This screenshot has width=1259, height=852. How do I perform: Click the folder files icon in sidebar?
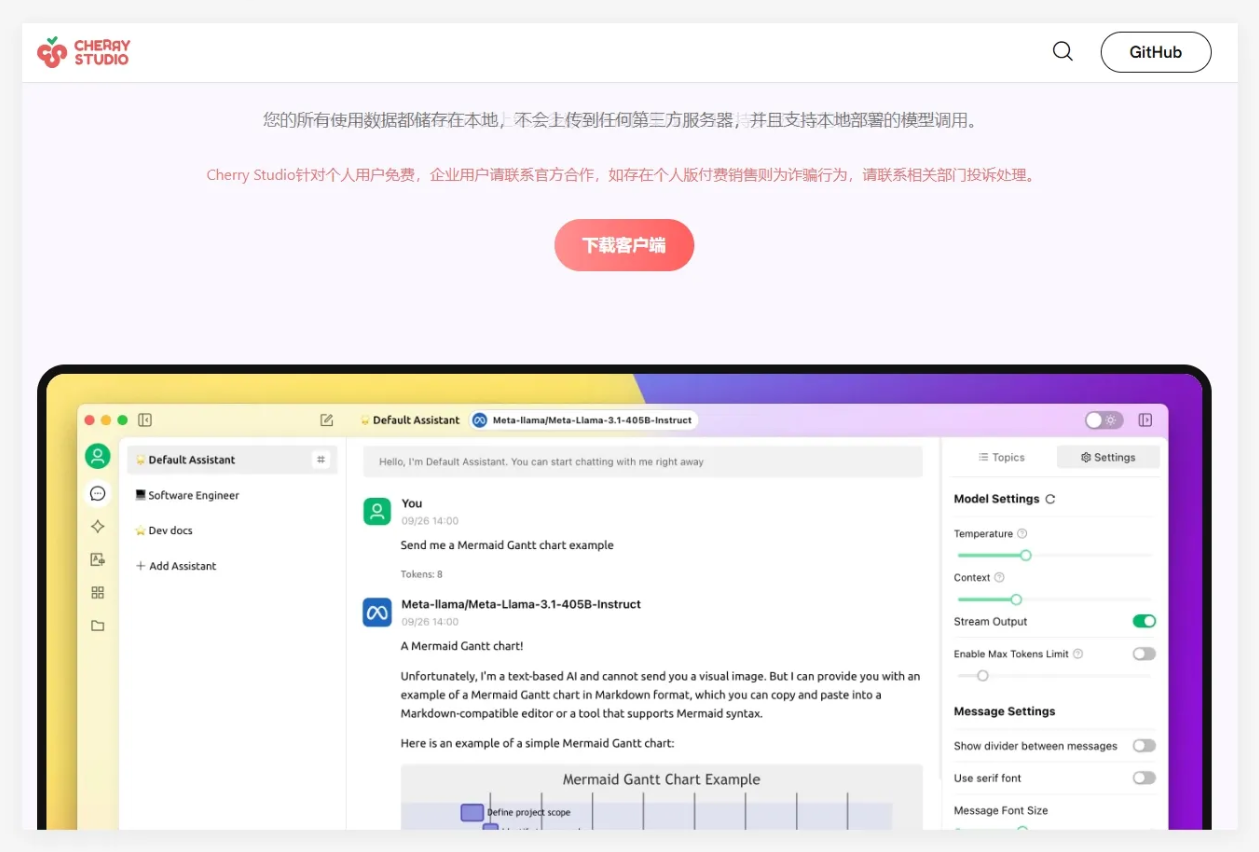click(98, 626)
